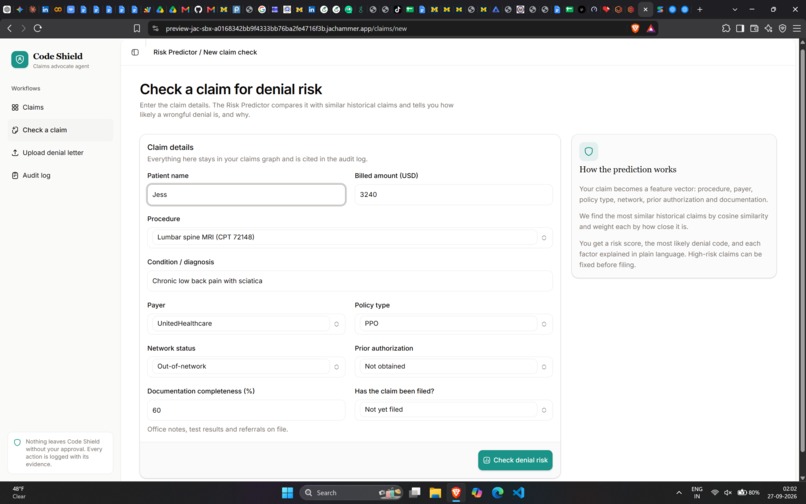
Task: Click browser Back arrow
Action: pos(9,28)
